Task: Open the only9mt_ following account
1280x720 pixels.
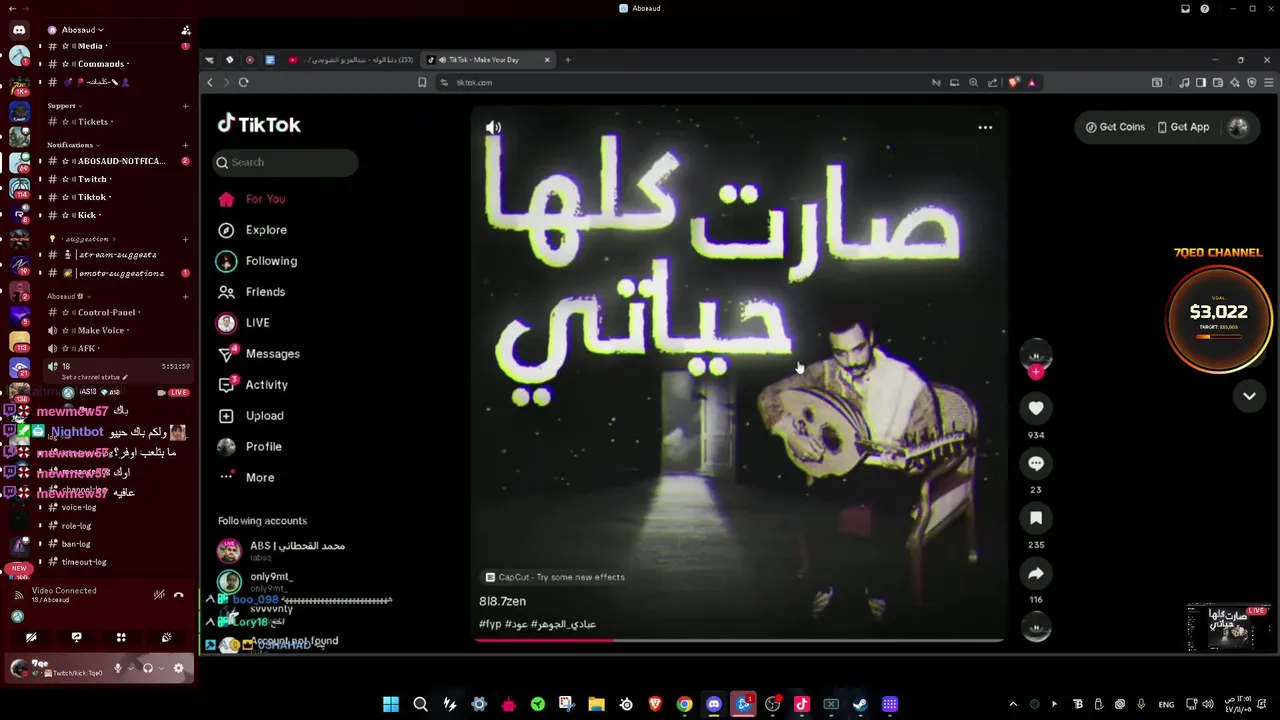Action: point(256,581)
